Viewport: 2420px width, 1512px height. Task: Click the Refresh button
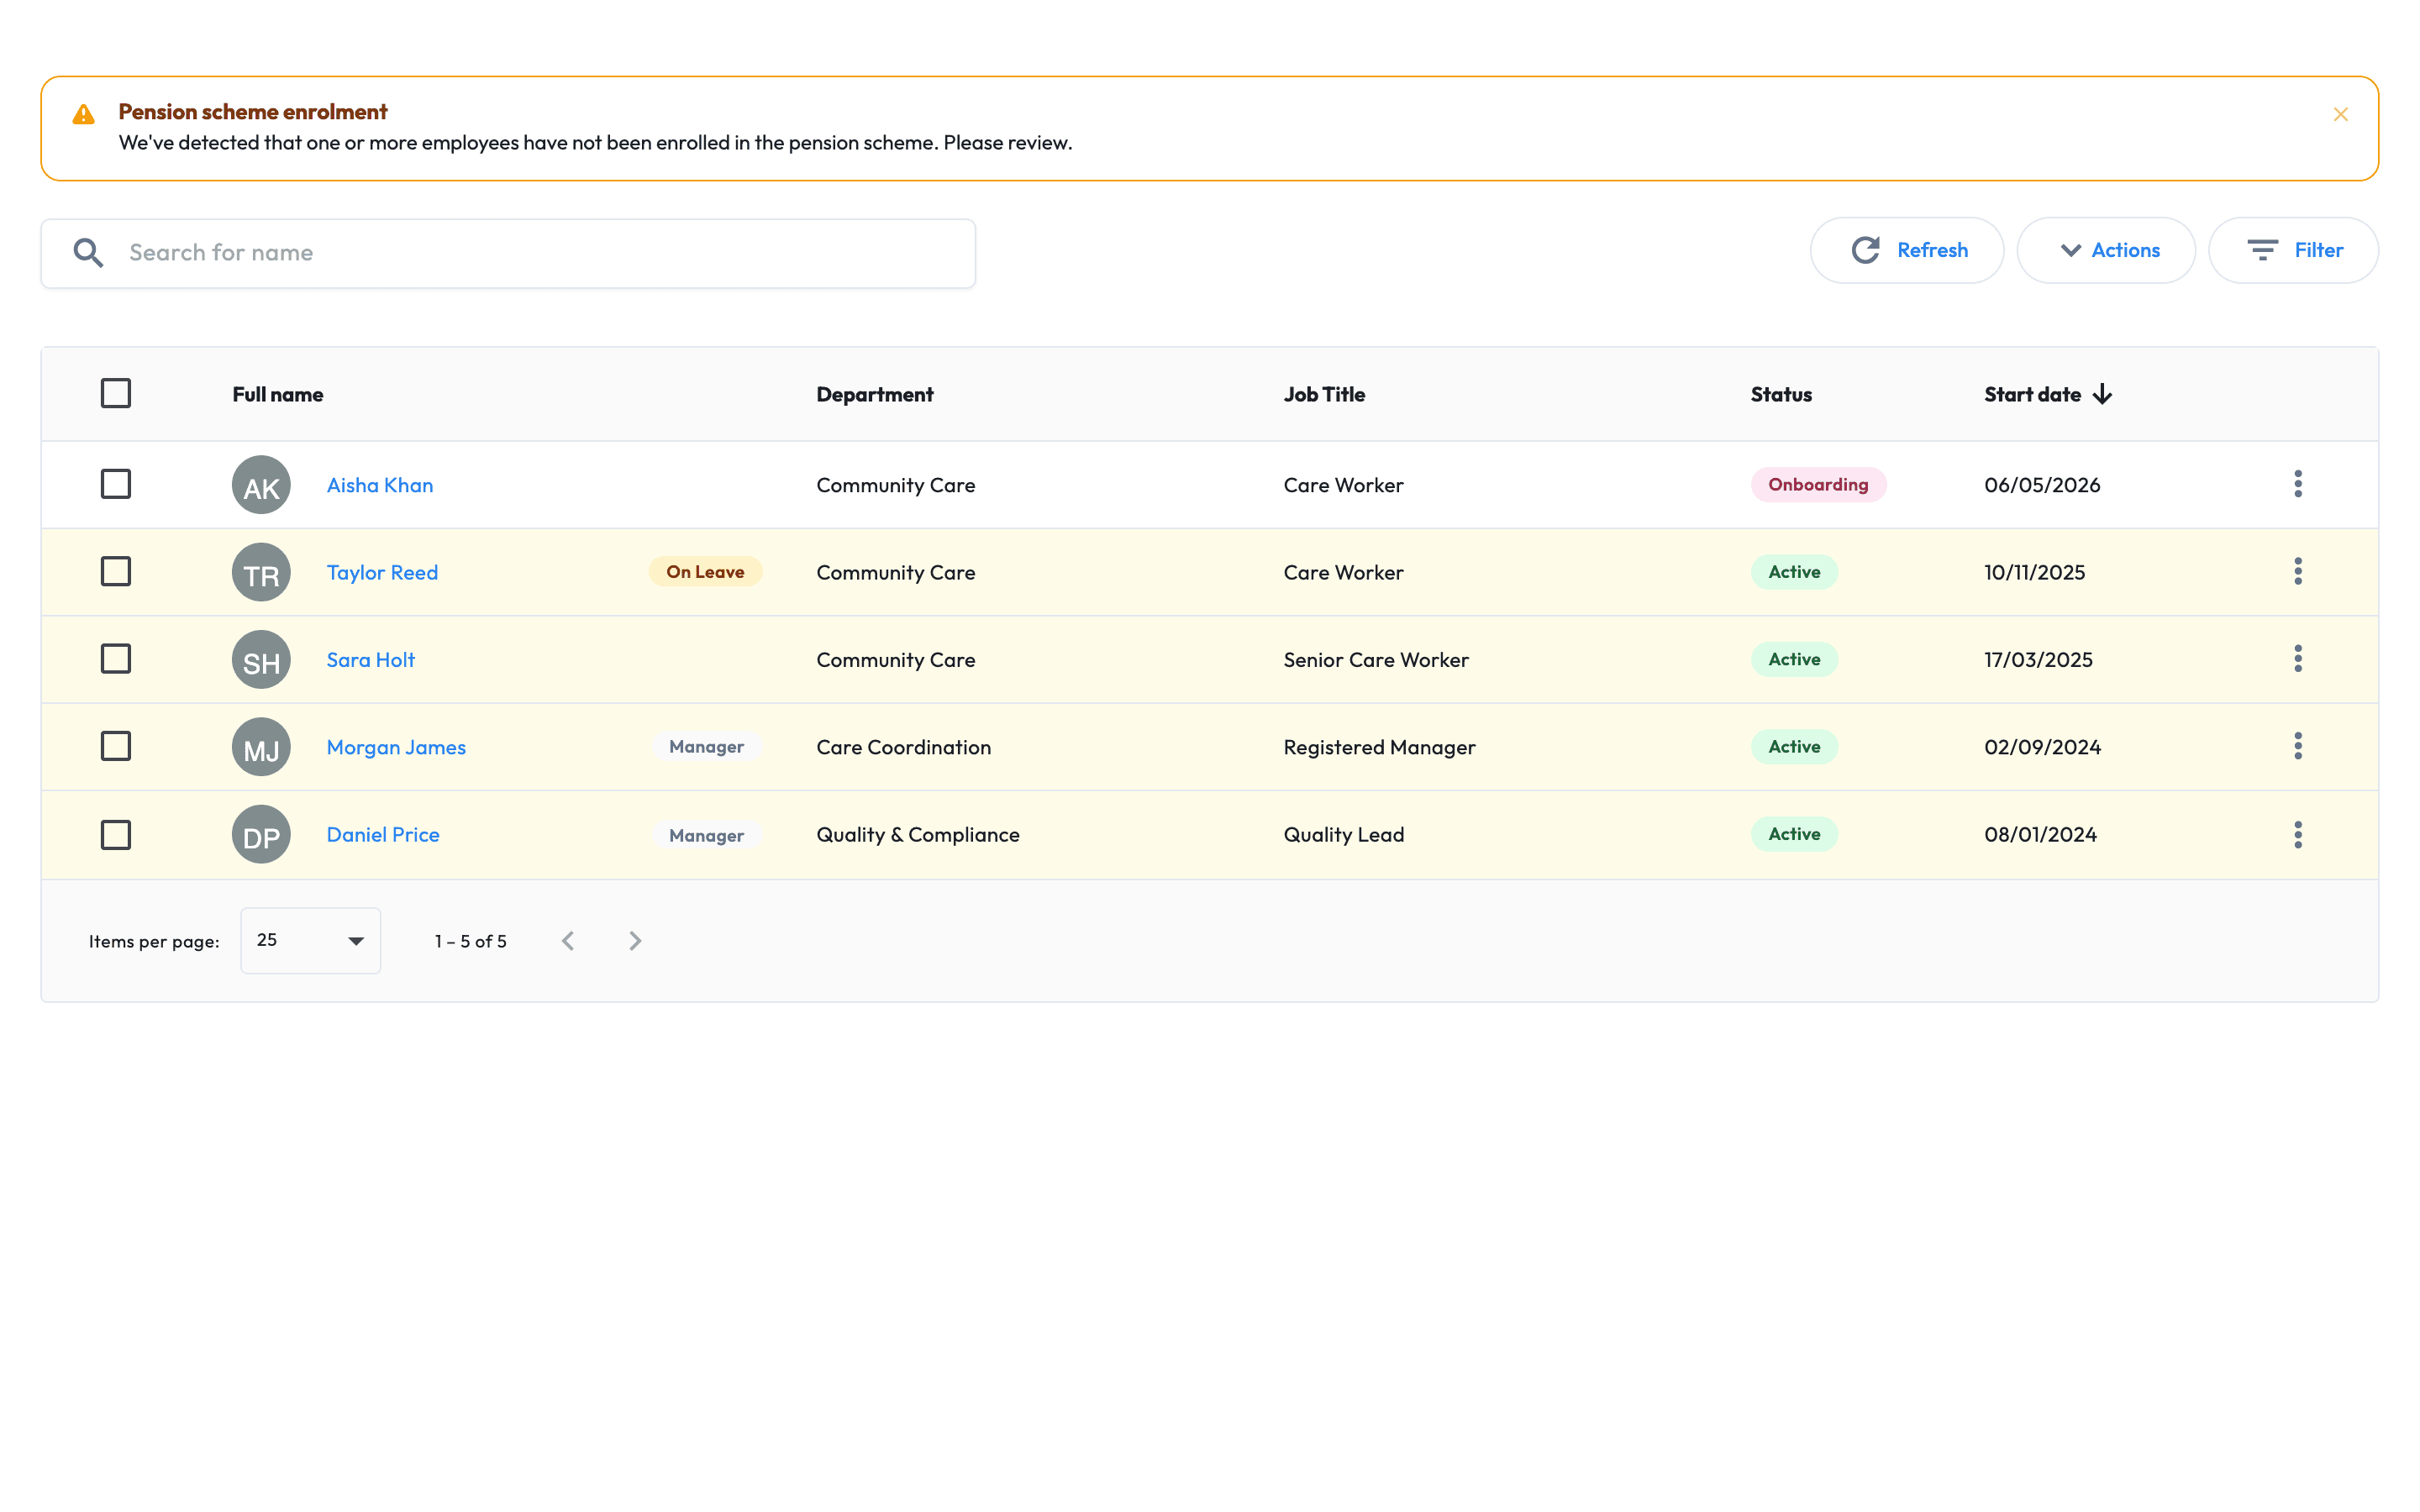[1906, 250]
